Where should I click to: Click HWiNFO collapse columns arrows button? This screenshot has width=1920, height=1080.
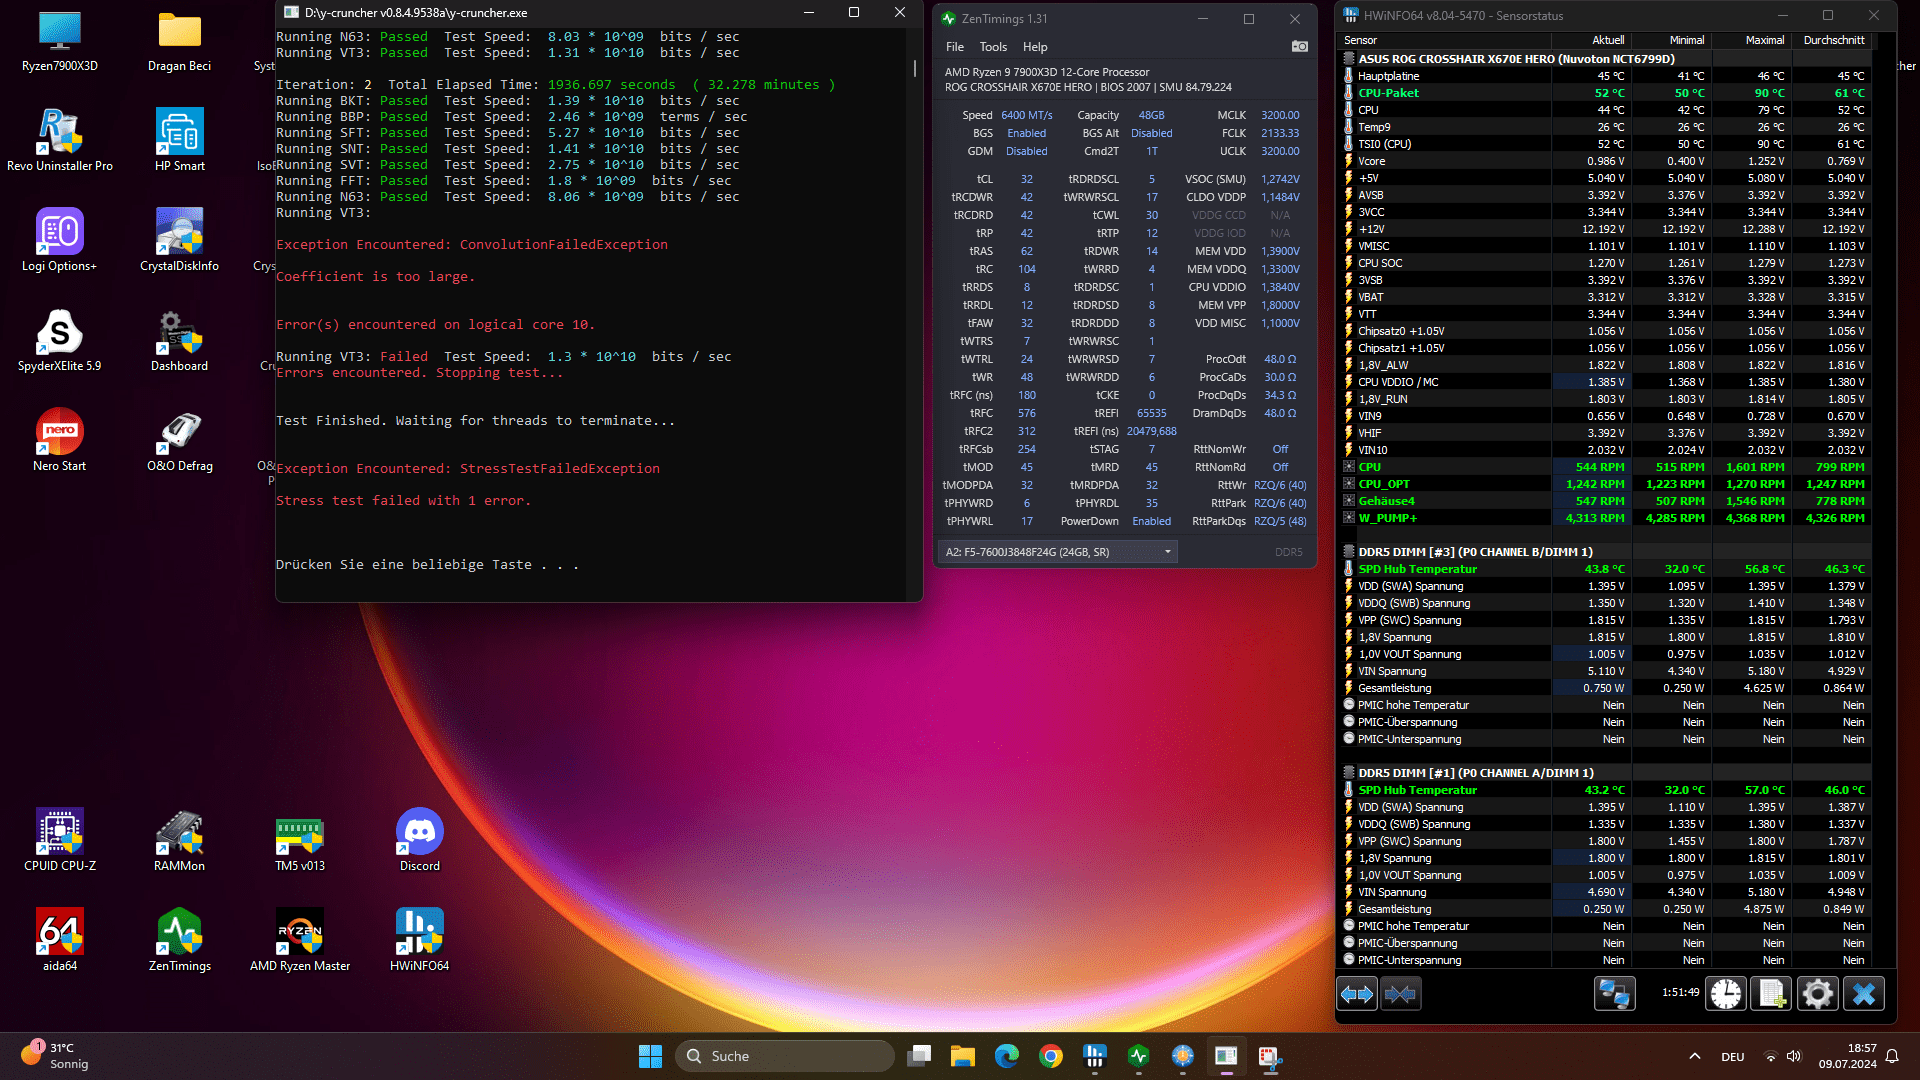click(x=1400, y=994)
